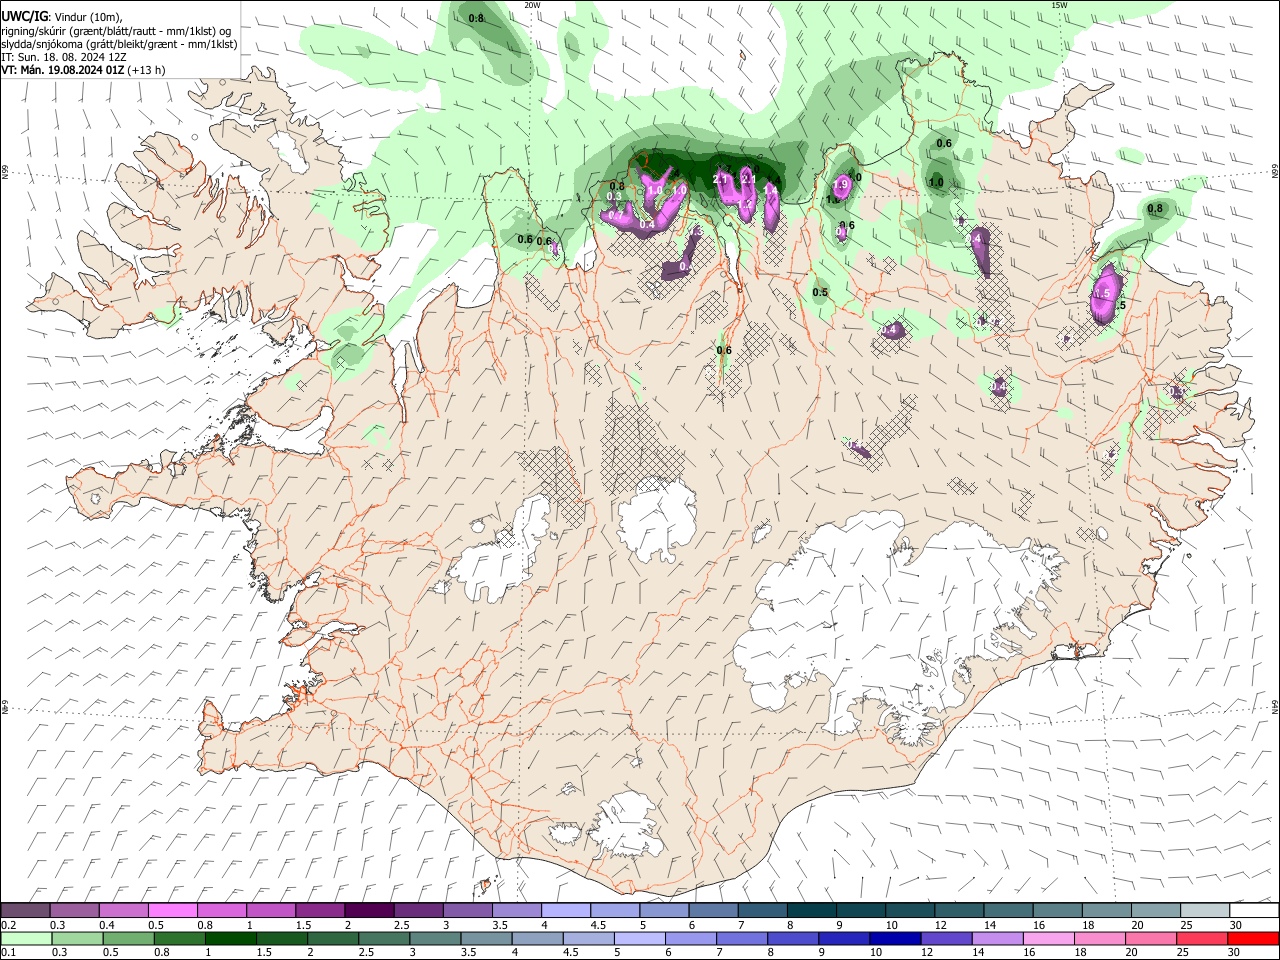Select the light purple 14 rain legend swatch
1280x960 pixels.
point(998,938)
